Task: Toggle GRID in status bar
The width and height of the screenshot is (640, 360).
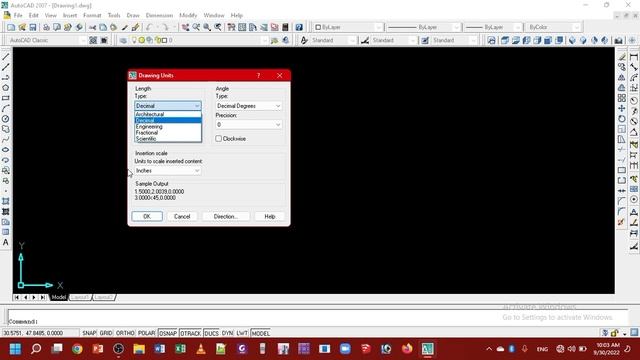Action: [x=106, y=333]
